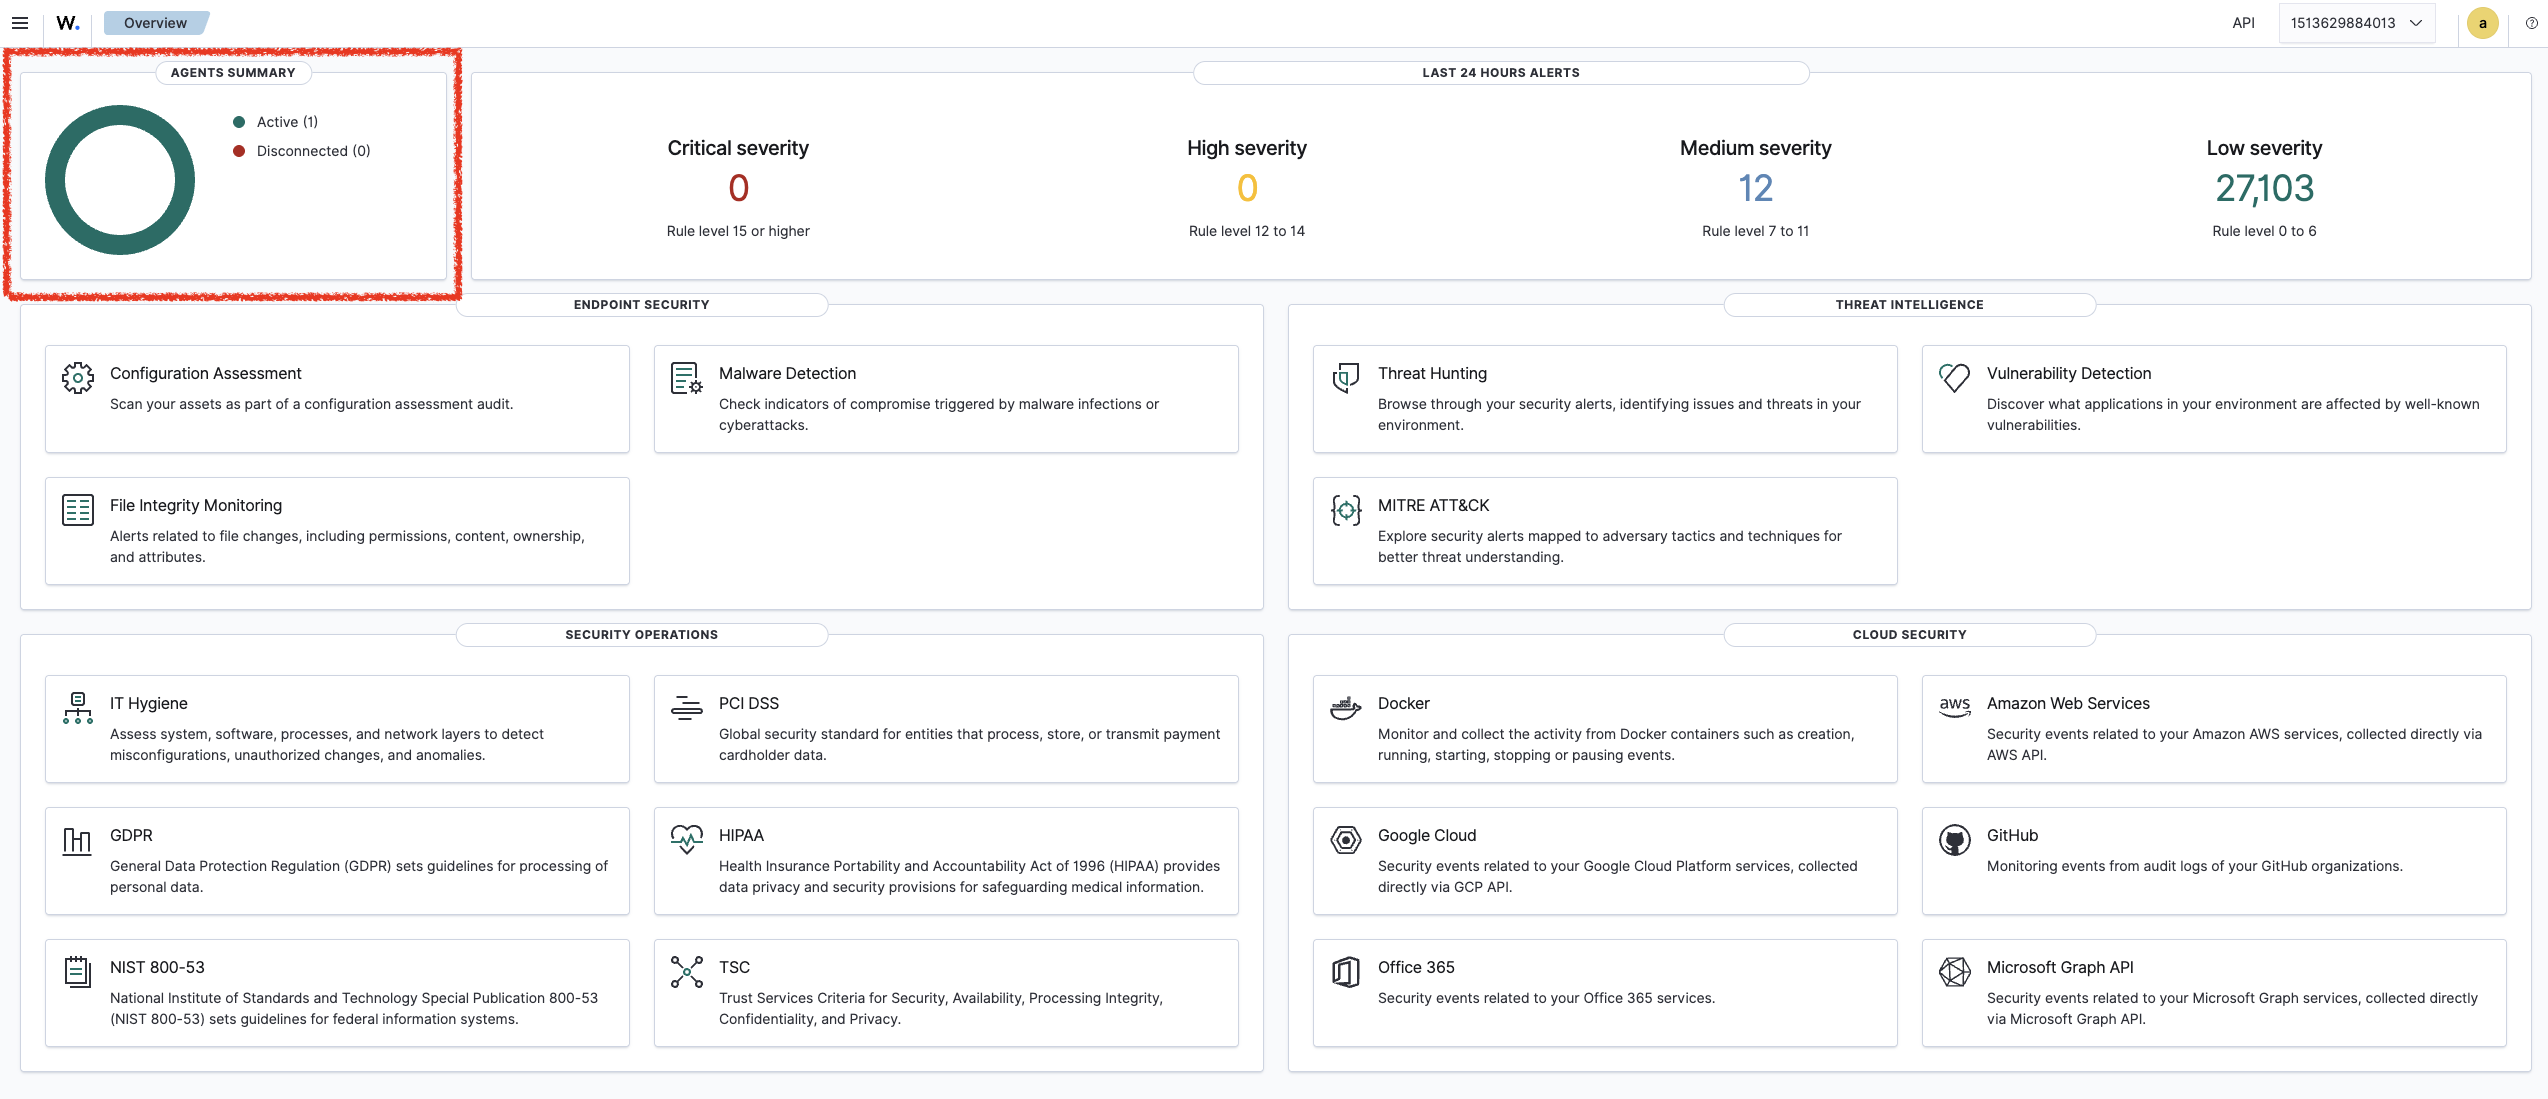Viewport: 2548px width, 1099px height.
Task: Click the Configuration Assessment gear icon
Action: tap(78, 378)
